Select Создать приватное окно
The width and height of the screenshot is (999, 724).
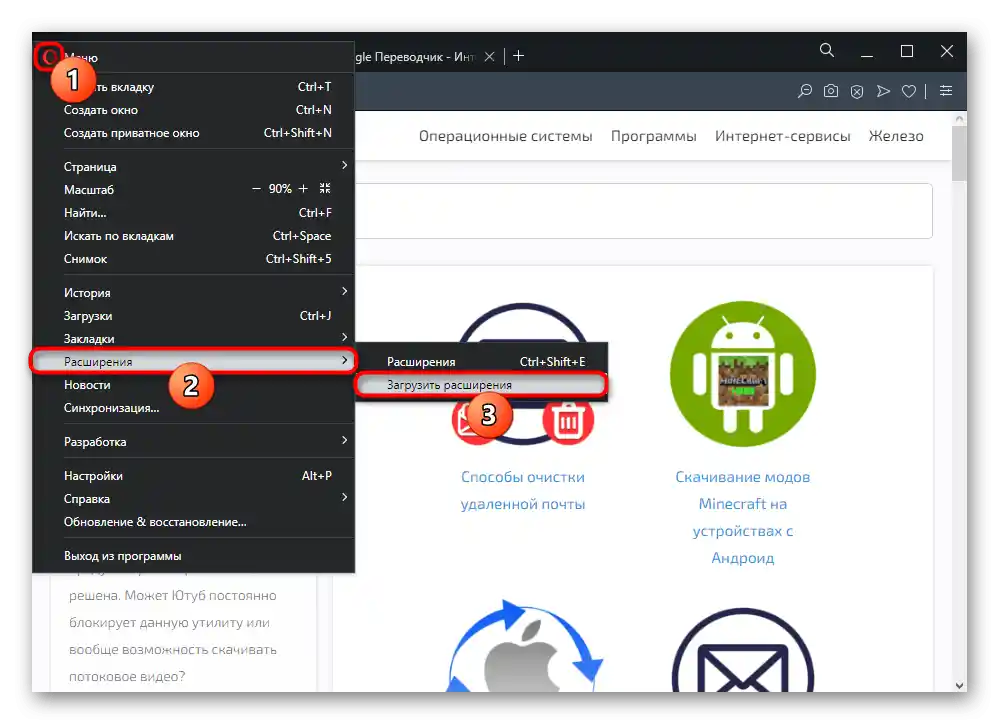(194, 133)
